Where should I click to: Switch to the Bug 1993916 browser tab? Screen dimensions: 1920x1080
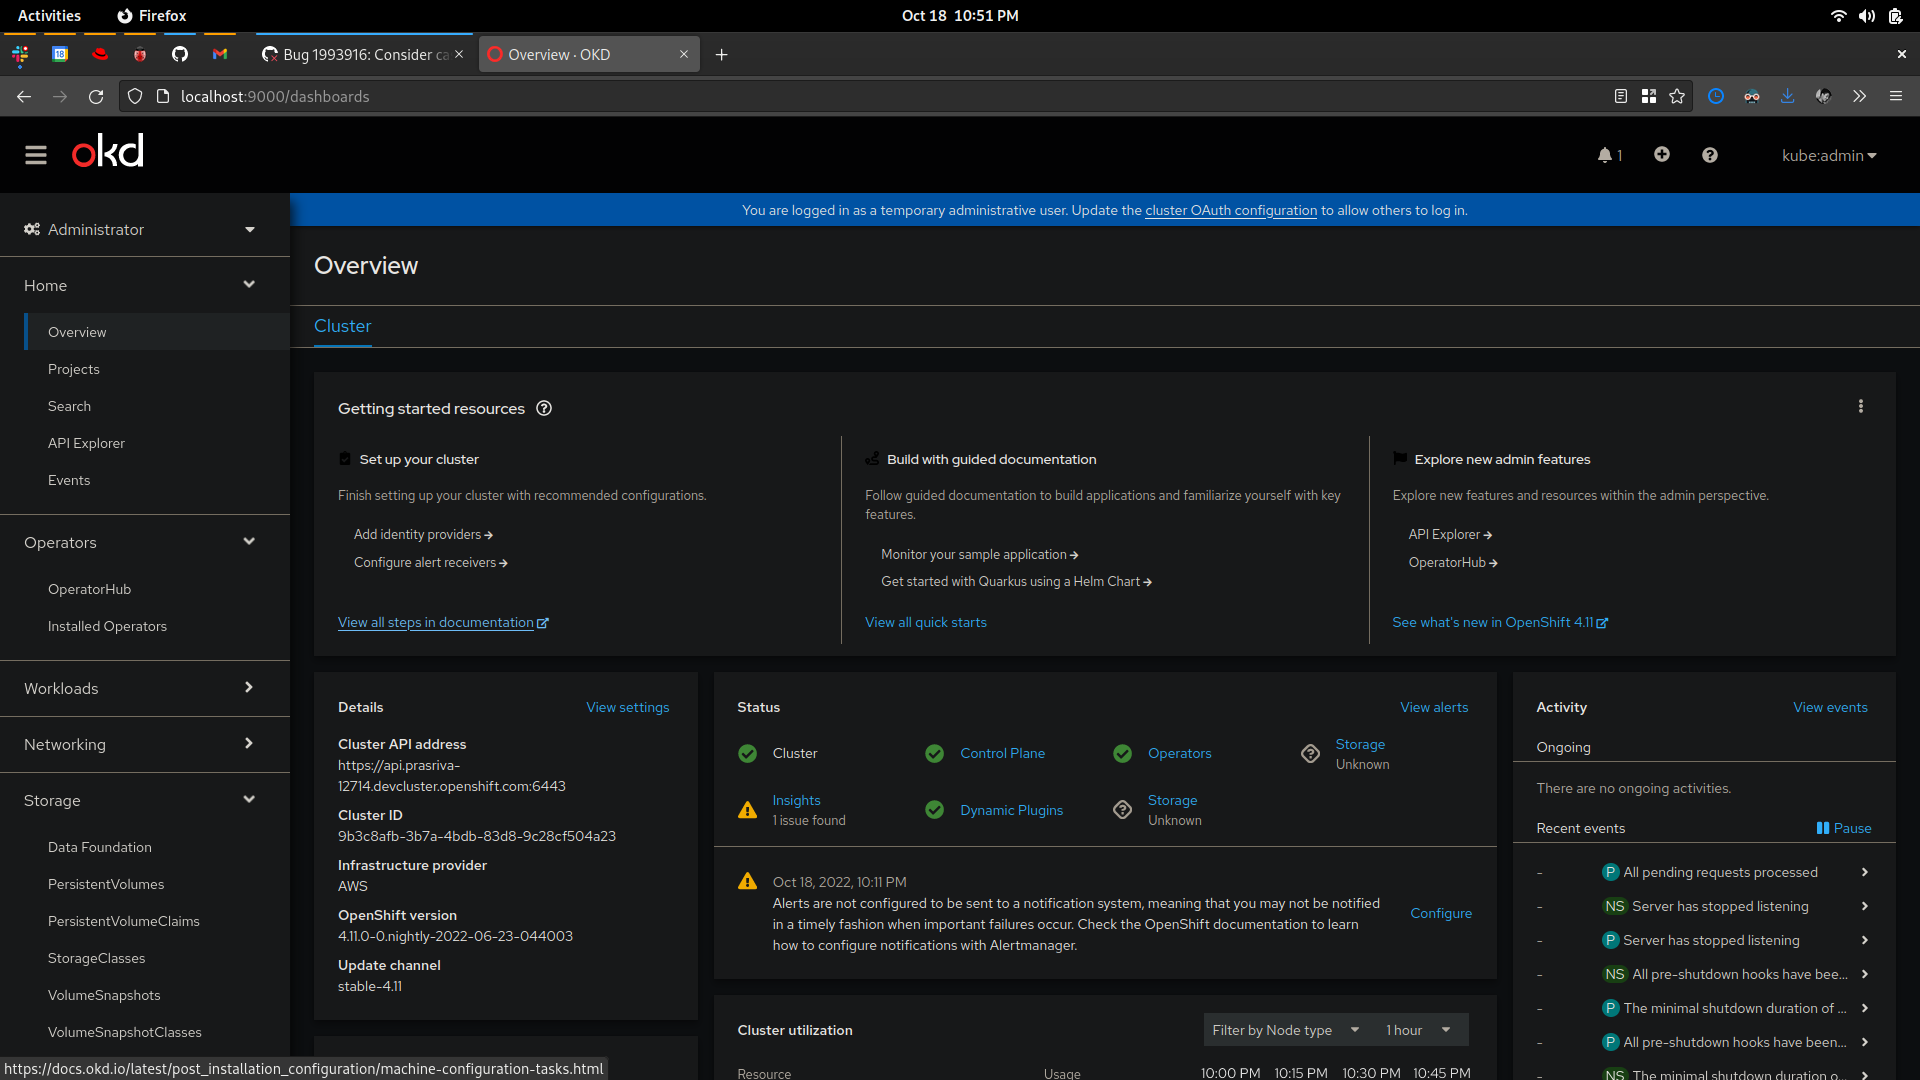(x=360, y=54)
